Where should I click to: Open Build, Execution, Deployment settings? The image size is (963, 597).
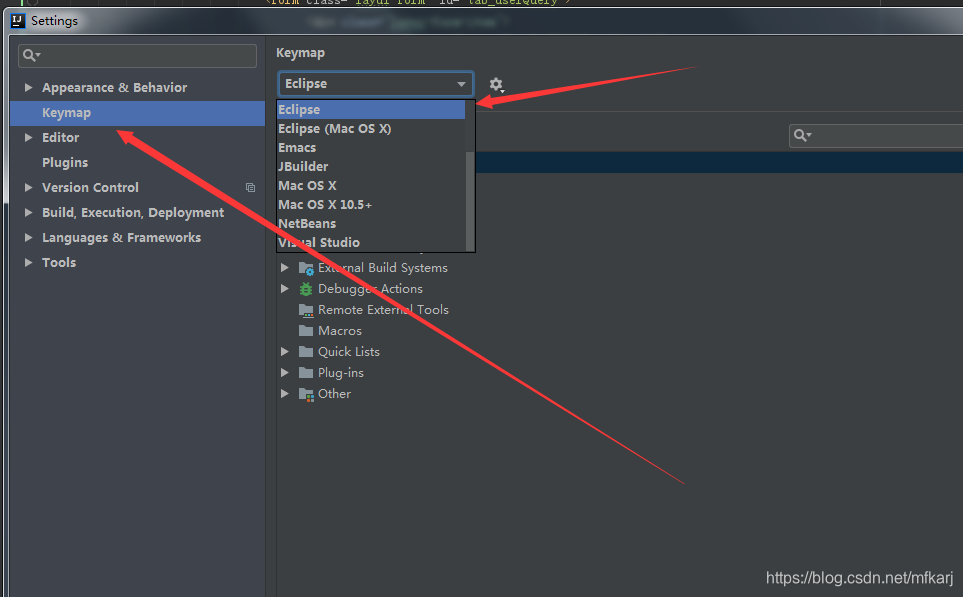133,213
